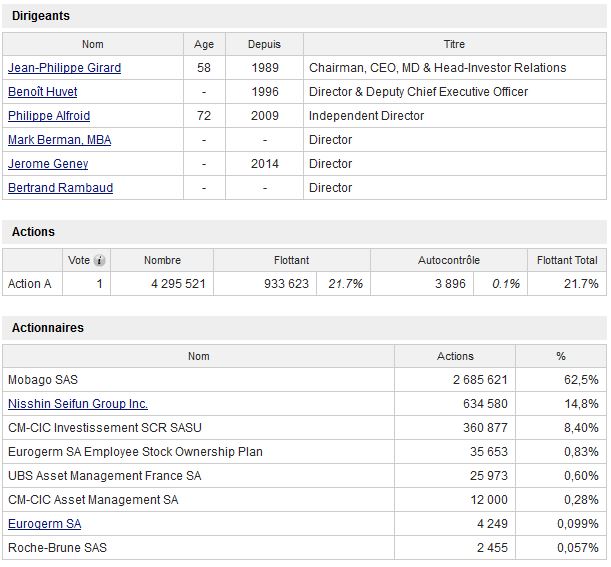
Task: Open the Jerome Geney link
Action: (48, 164)
